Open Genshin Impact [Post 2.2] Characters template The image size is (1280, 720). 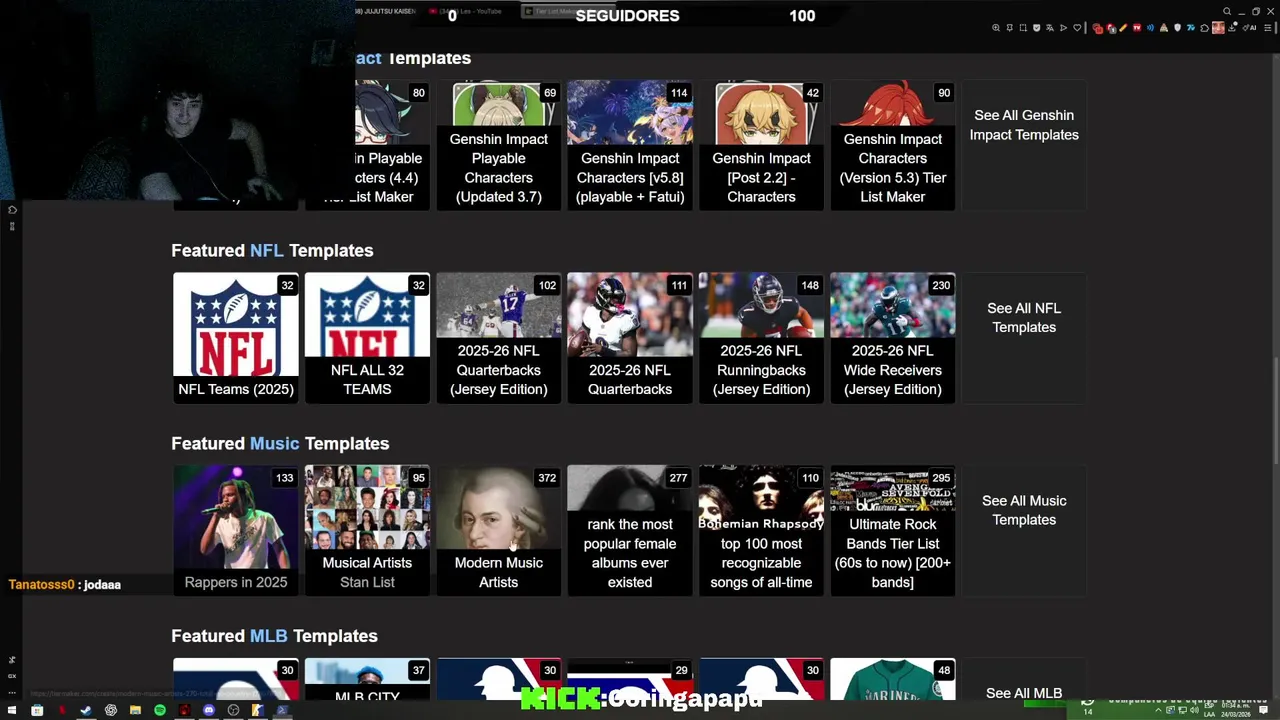(x=761, y=146)
